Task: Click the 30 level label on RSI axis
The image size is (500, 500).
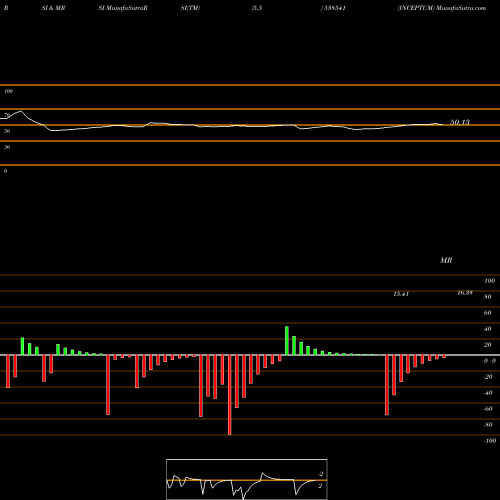Action: click(7, 147)
